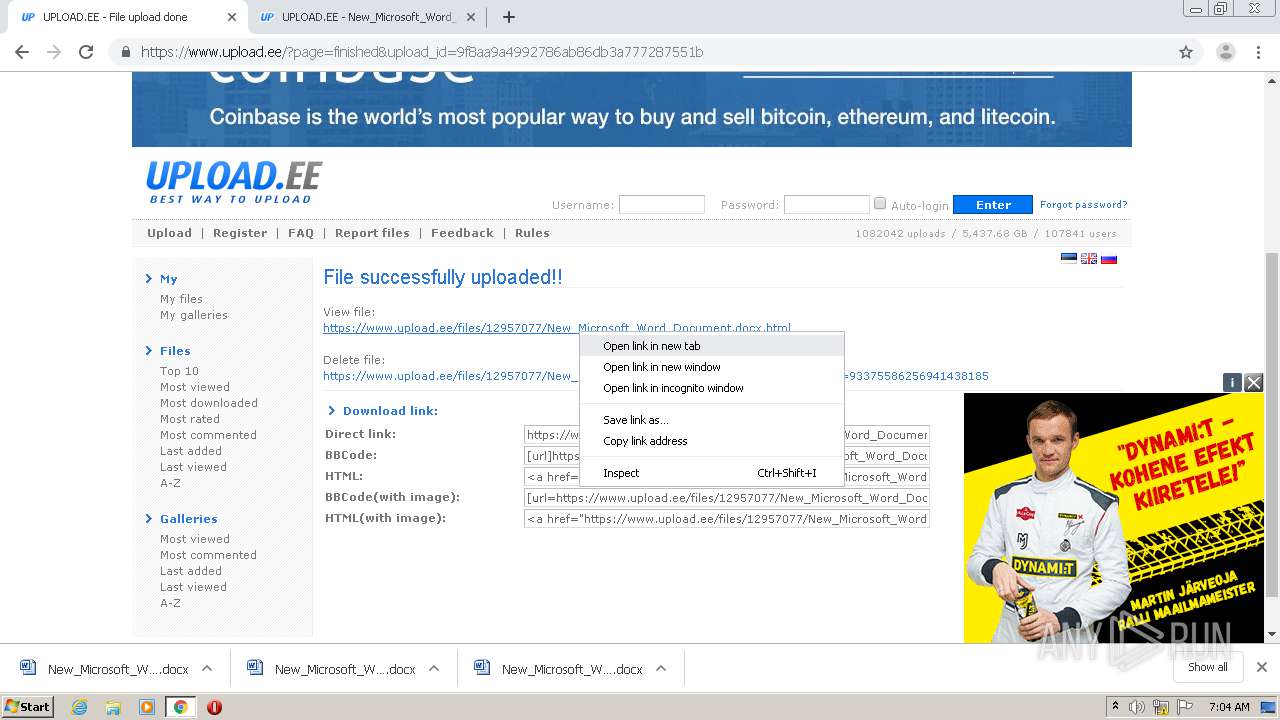Viewport: 1280px width, 720px height.
Task: Open the Feedback navigation link
Action: (462, 233)
